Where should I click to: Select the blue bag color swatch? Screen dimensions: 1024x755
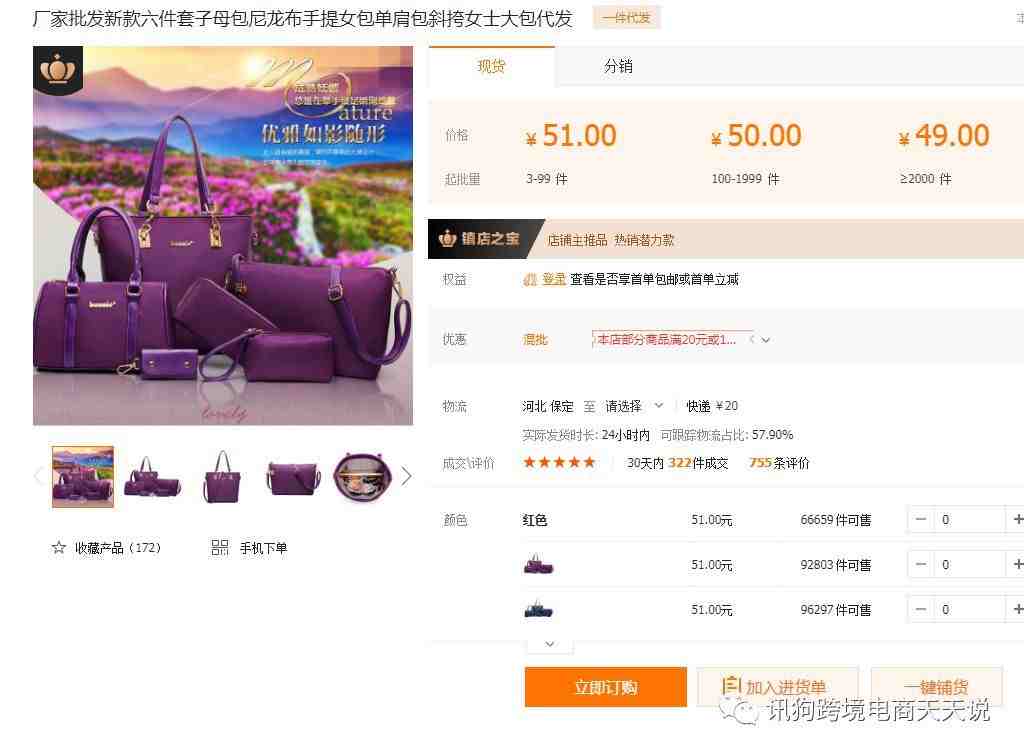[538, 609]
